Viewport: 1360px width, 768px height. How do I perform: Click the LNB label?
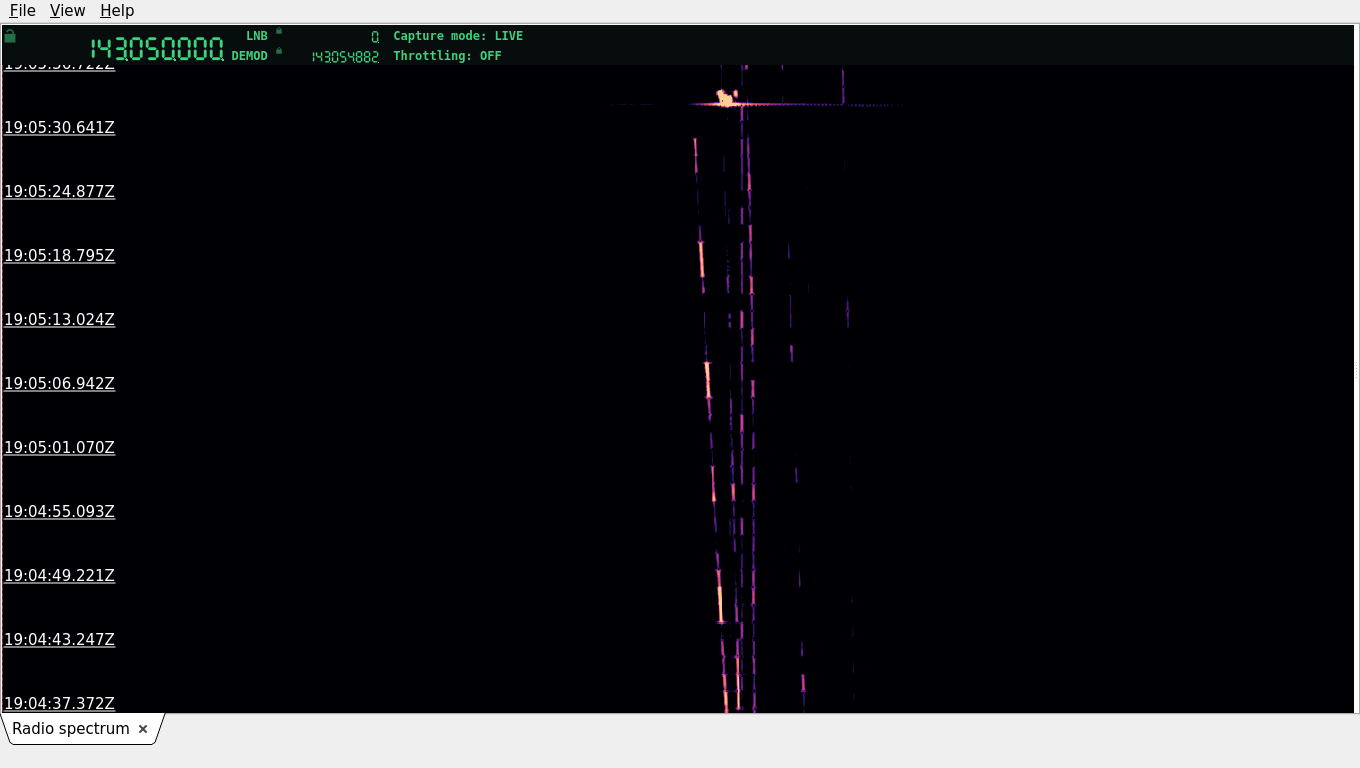(257, 36)
